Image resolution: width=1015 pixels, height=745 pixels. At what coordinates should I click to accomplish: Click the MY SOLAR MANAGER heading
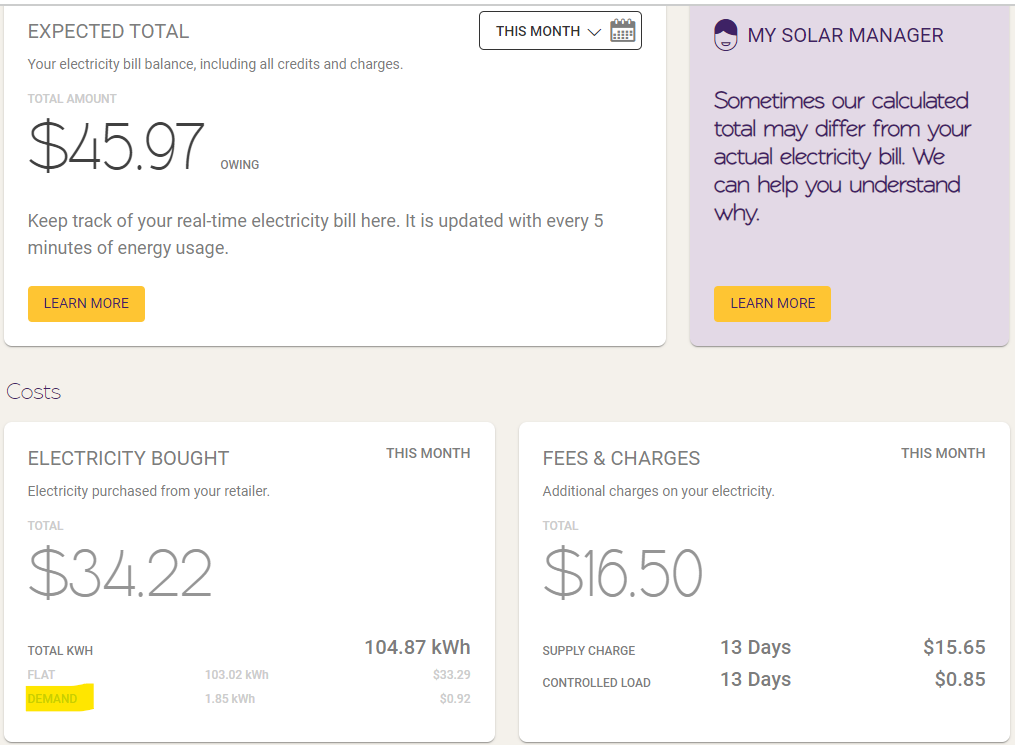tap(845, 35)
